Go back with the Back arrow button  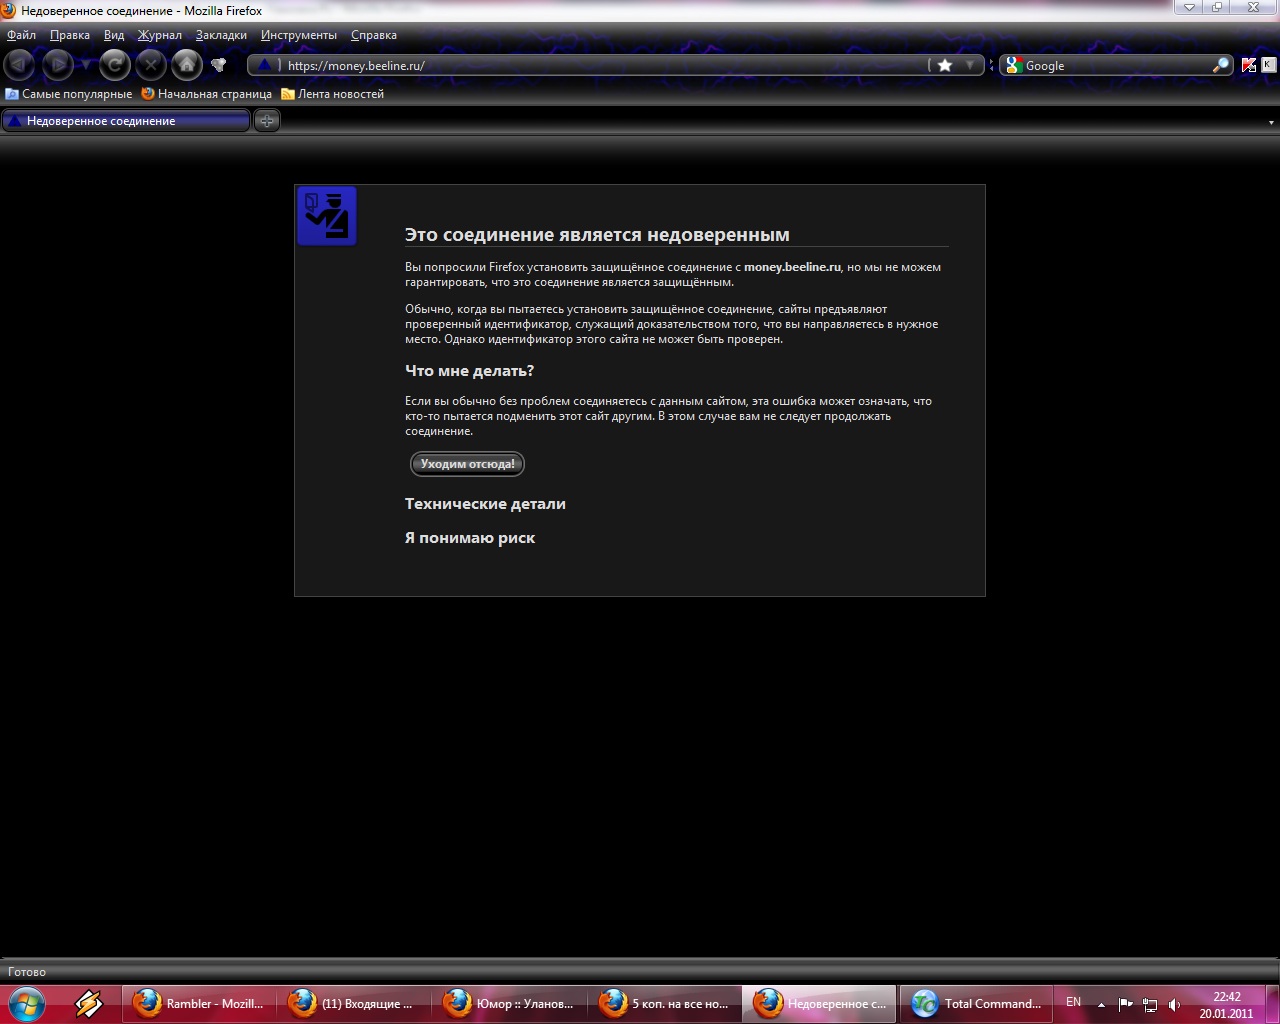(19, 65)
